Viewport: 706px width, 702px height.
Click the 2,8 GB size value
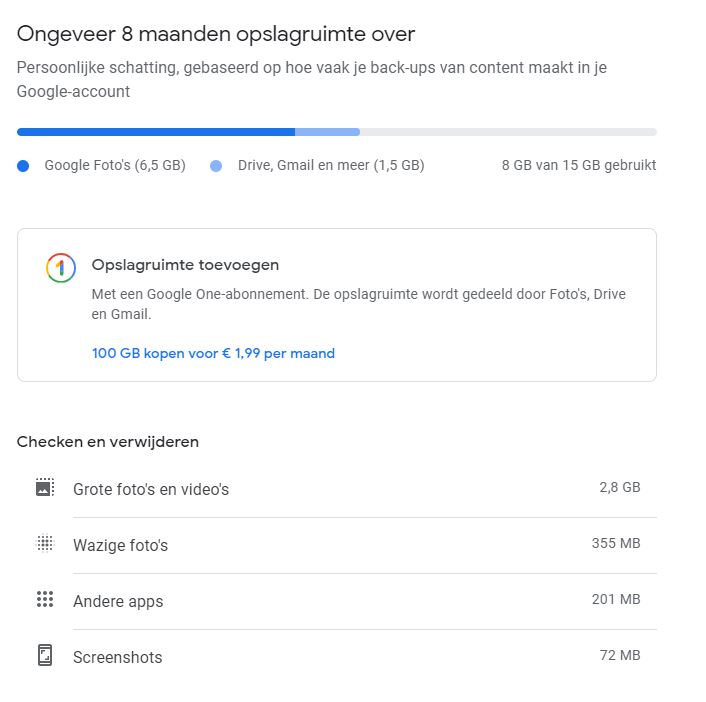point(620,488)
